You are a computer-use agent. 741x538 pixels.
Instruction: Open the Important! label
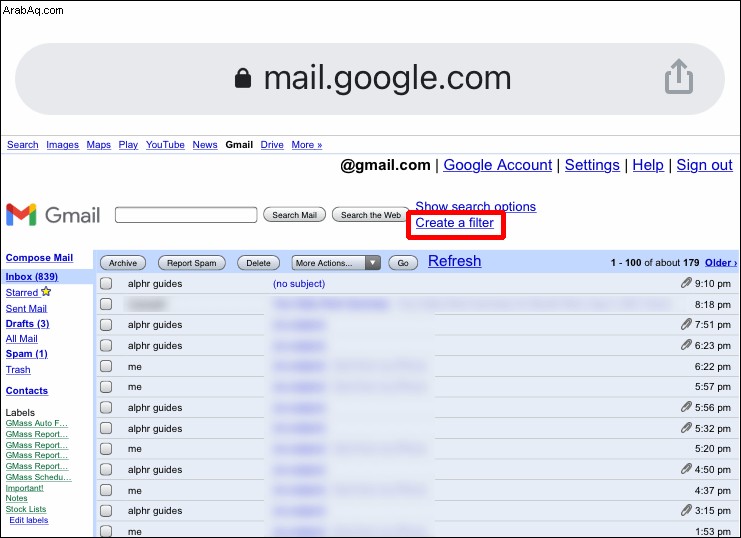25,488
